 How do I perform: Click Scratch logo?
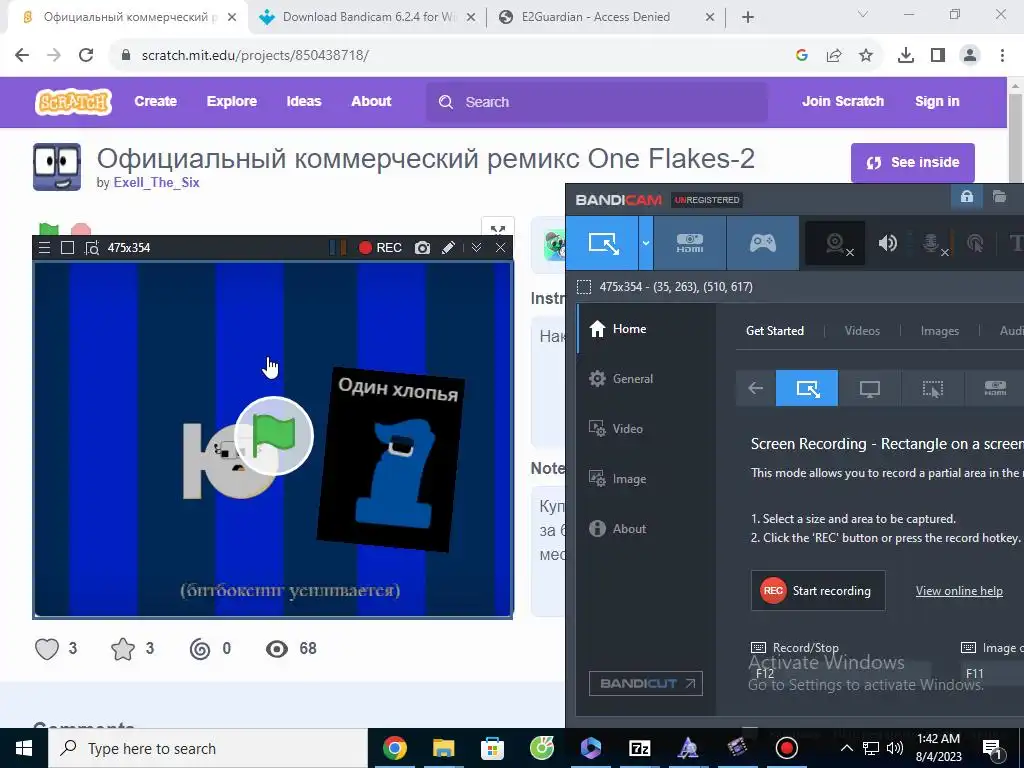coord(73,102)
